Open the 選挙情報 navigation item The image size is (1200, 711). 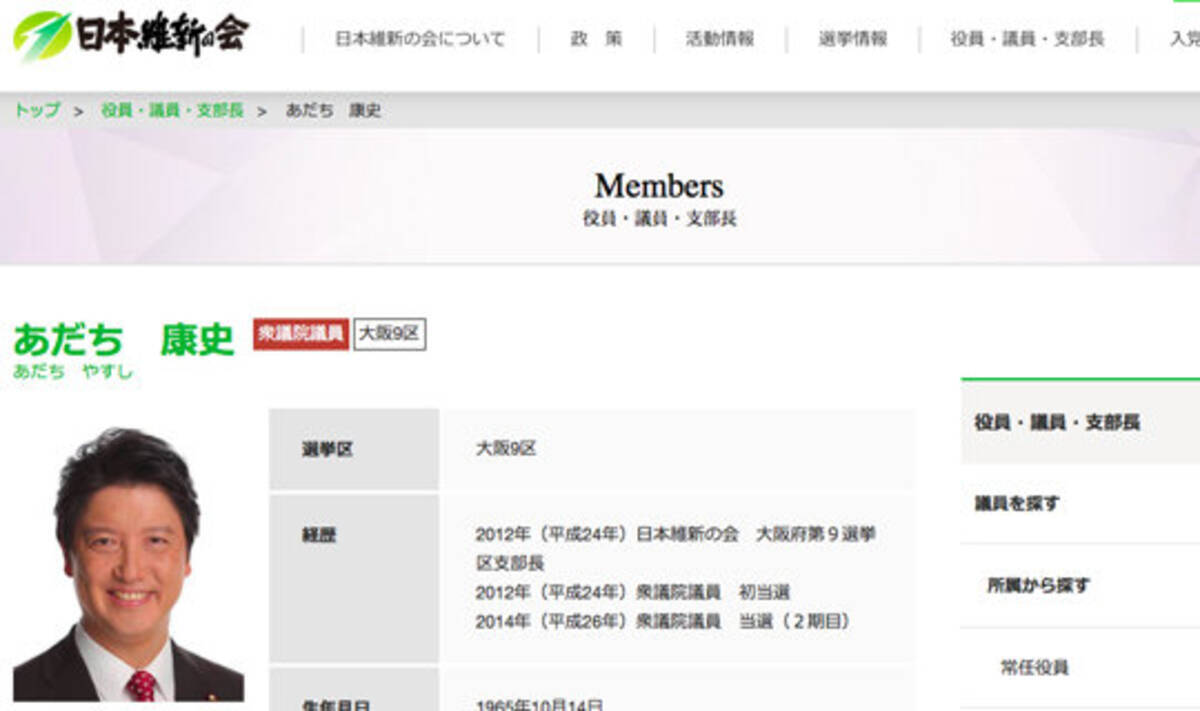(852, 40)
